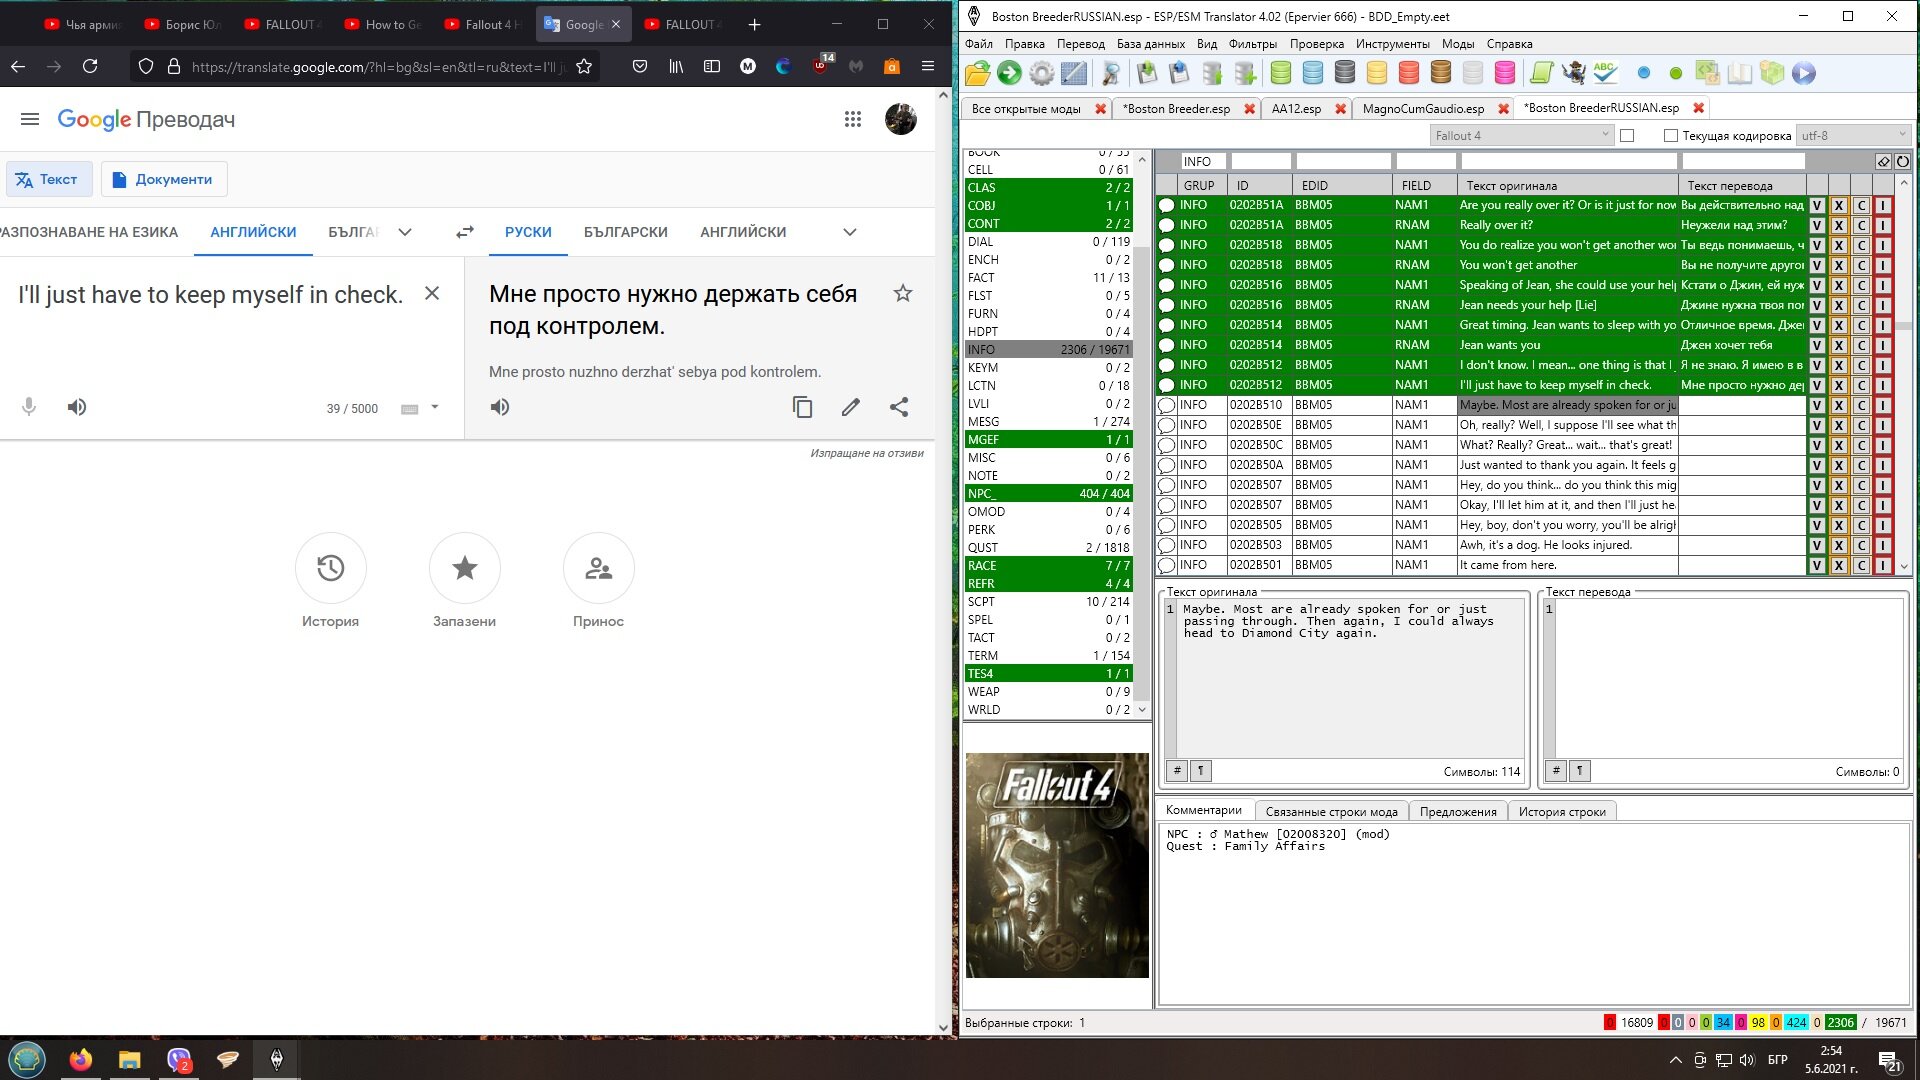
Task: Switch to the AA12.esp tab
Action: click(x=1296, y=109)
